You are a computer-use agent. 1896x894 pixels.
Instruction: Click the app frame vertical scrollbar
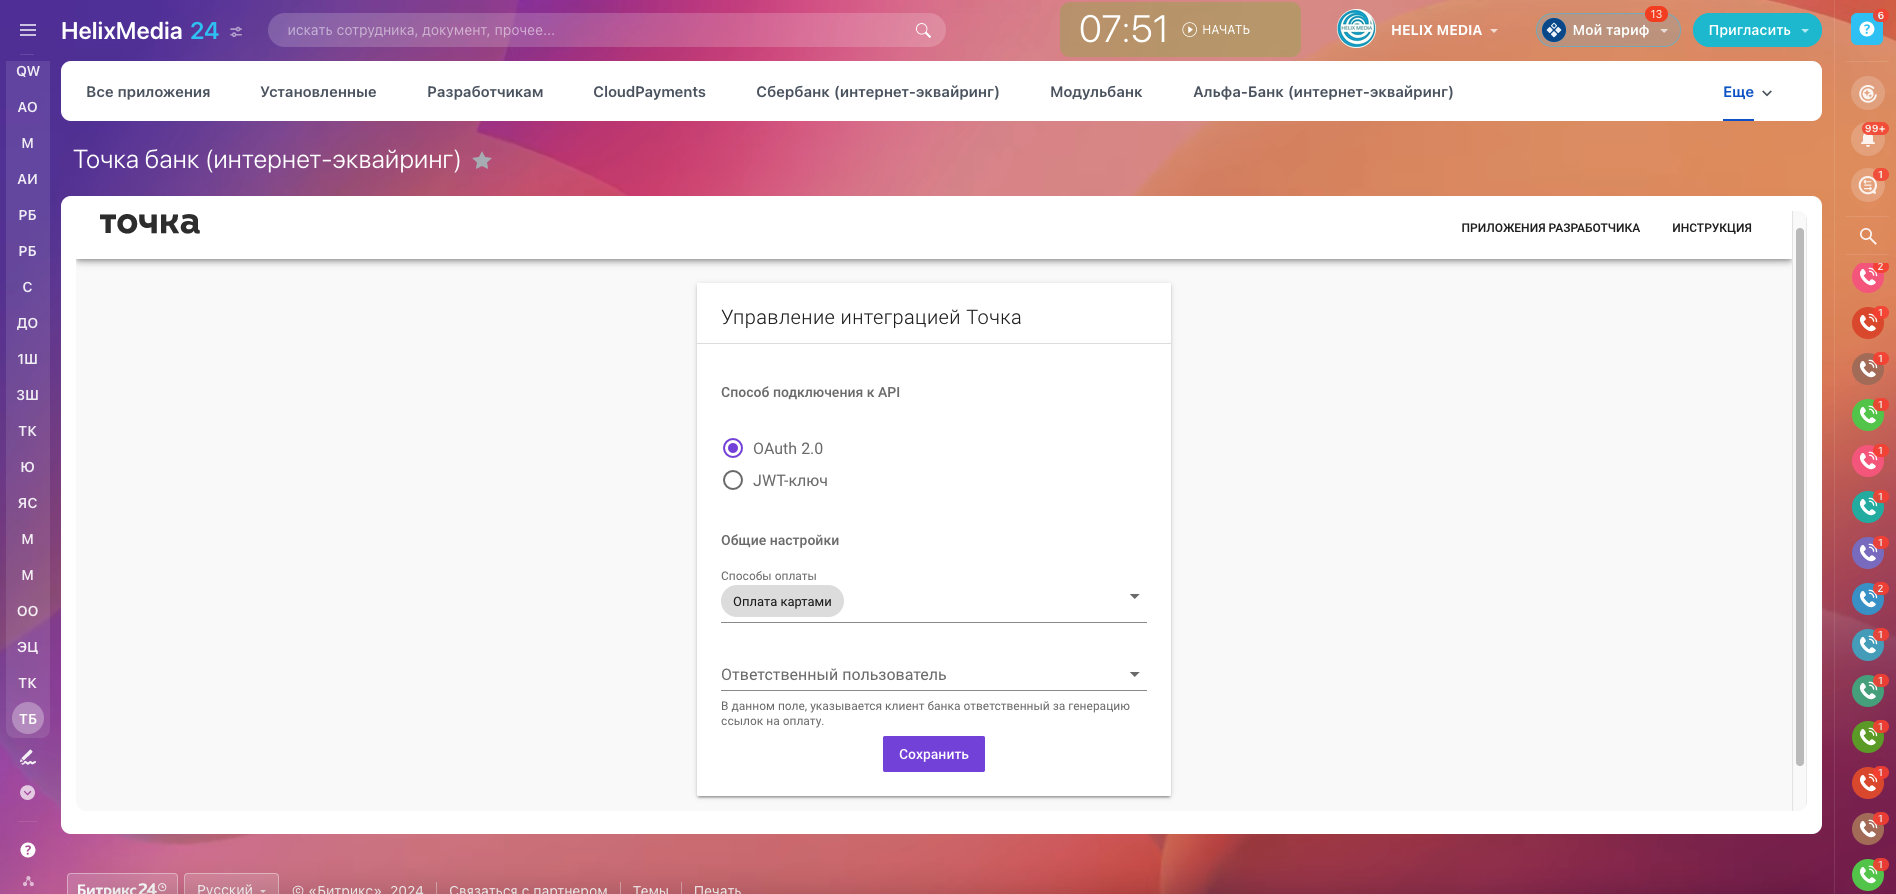[x=1800, y=498]
